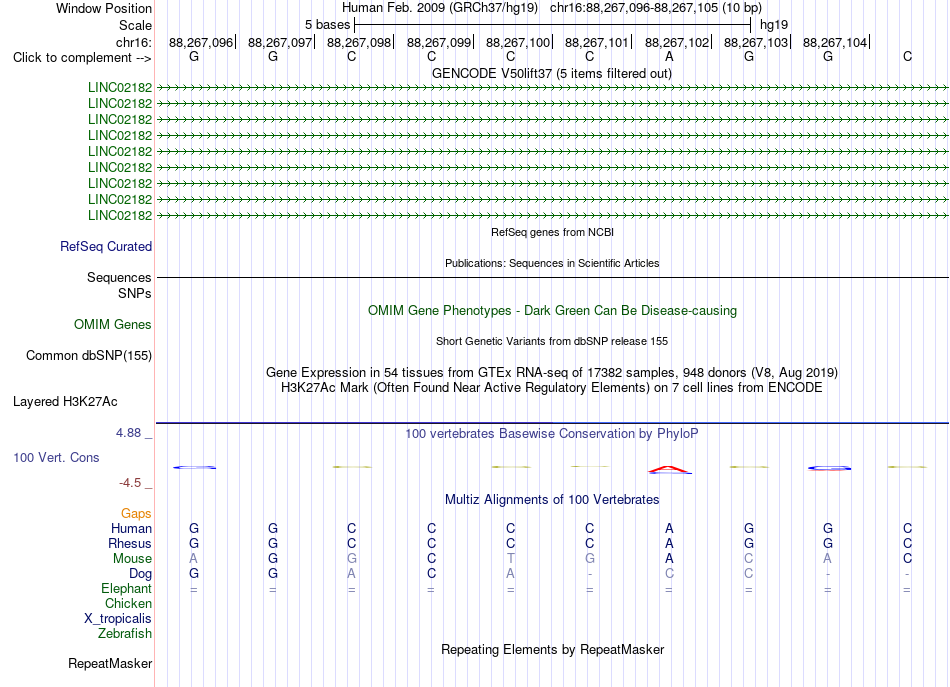Screen dimensions: 950x687
Task: Click position marker 88,267,096
Action: (x=201, y=42)
